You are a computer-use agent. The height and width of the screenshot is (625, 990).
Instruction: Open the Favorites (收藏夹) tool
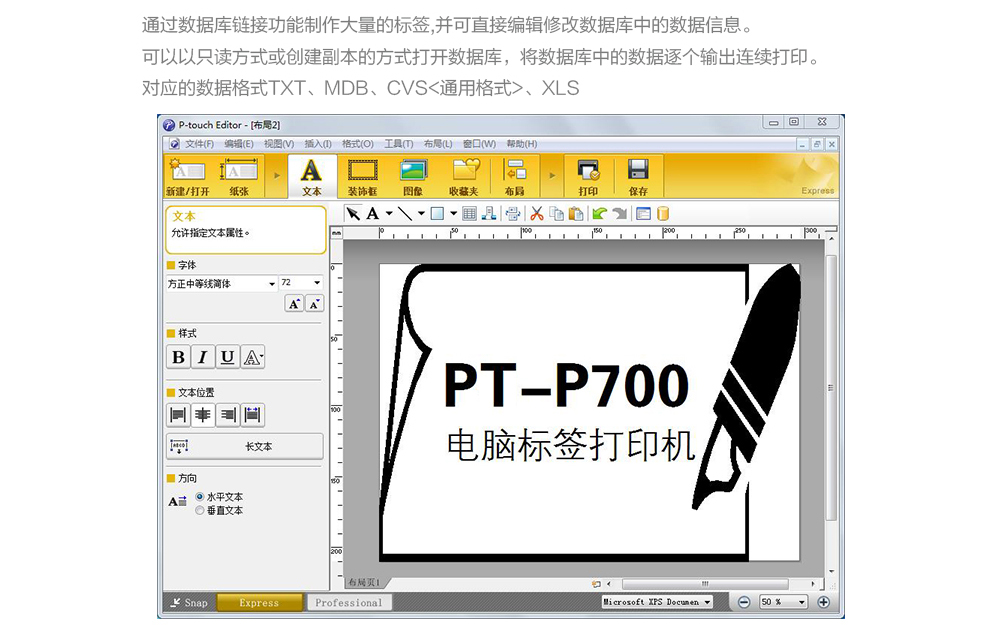[464, 176]
